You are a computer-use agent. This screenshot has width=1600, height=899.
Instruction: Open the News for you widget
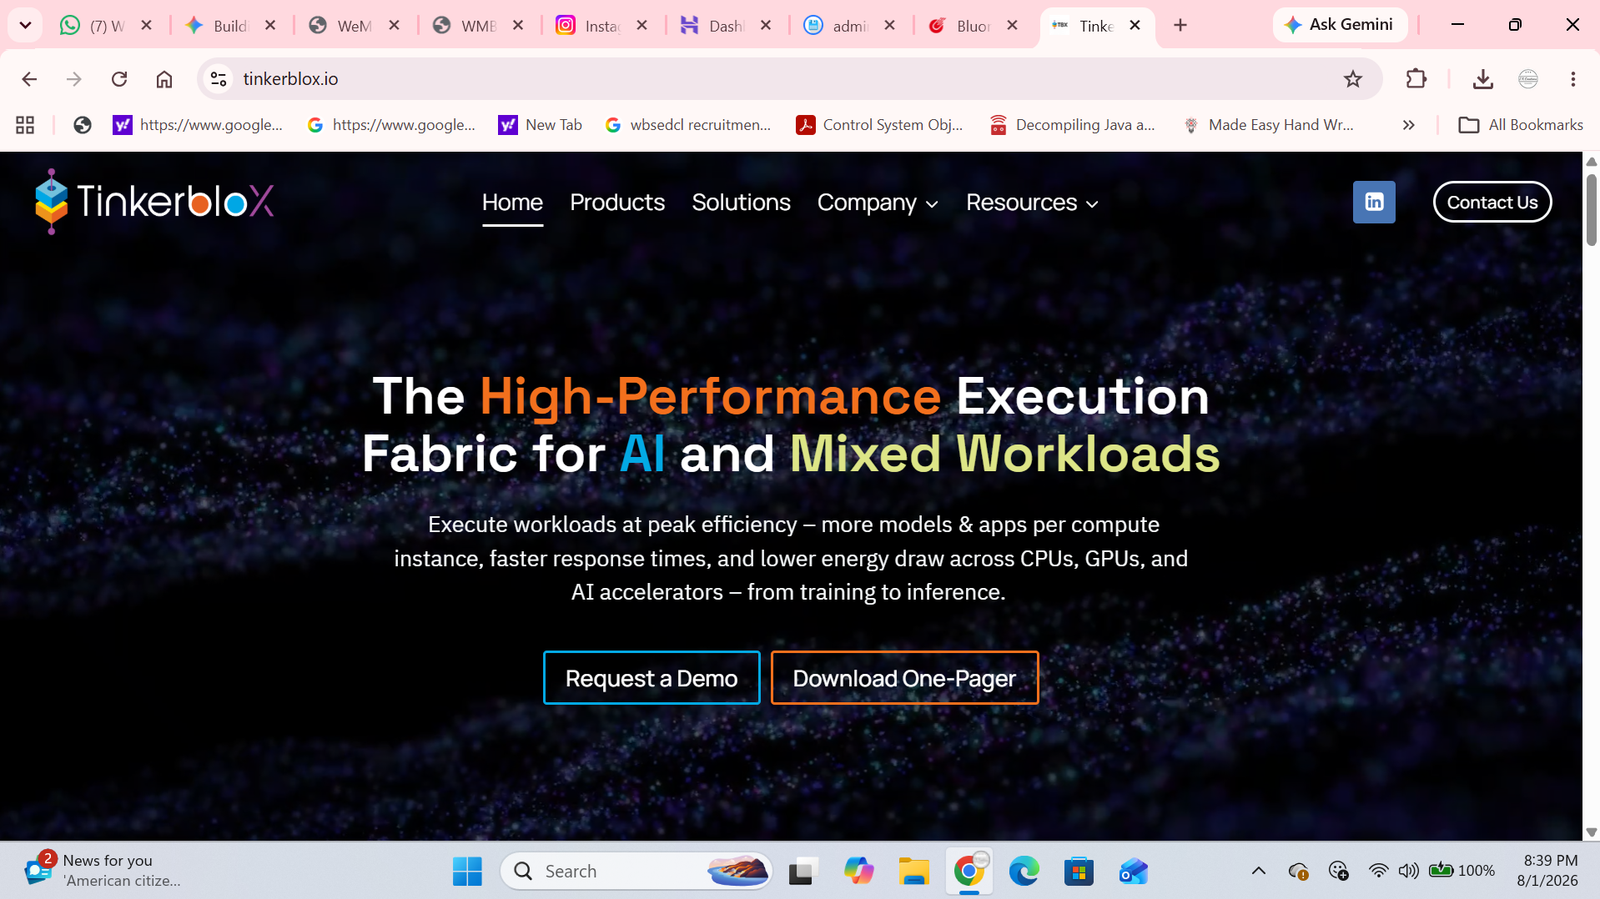coord(102,870)
